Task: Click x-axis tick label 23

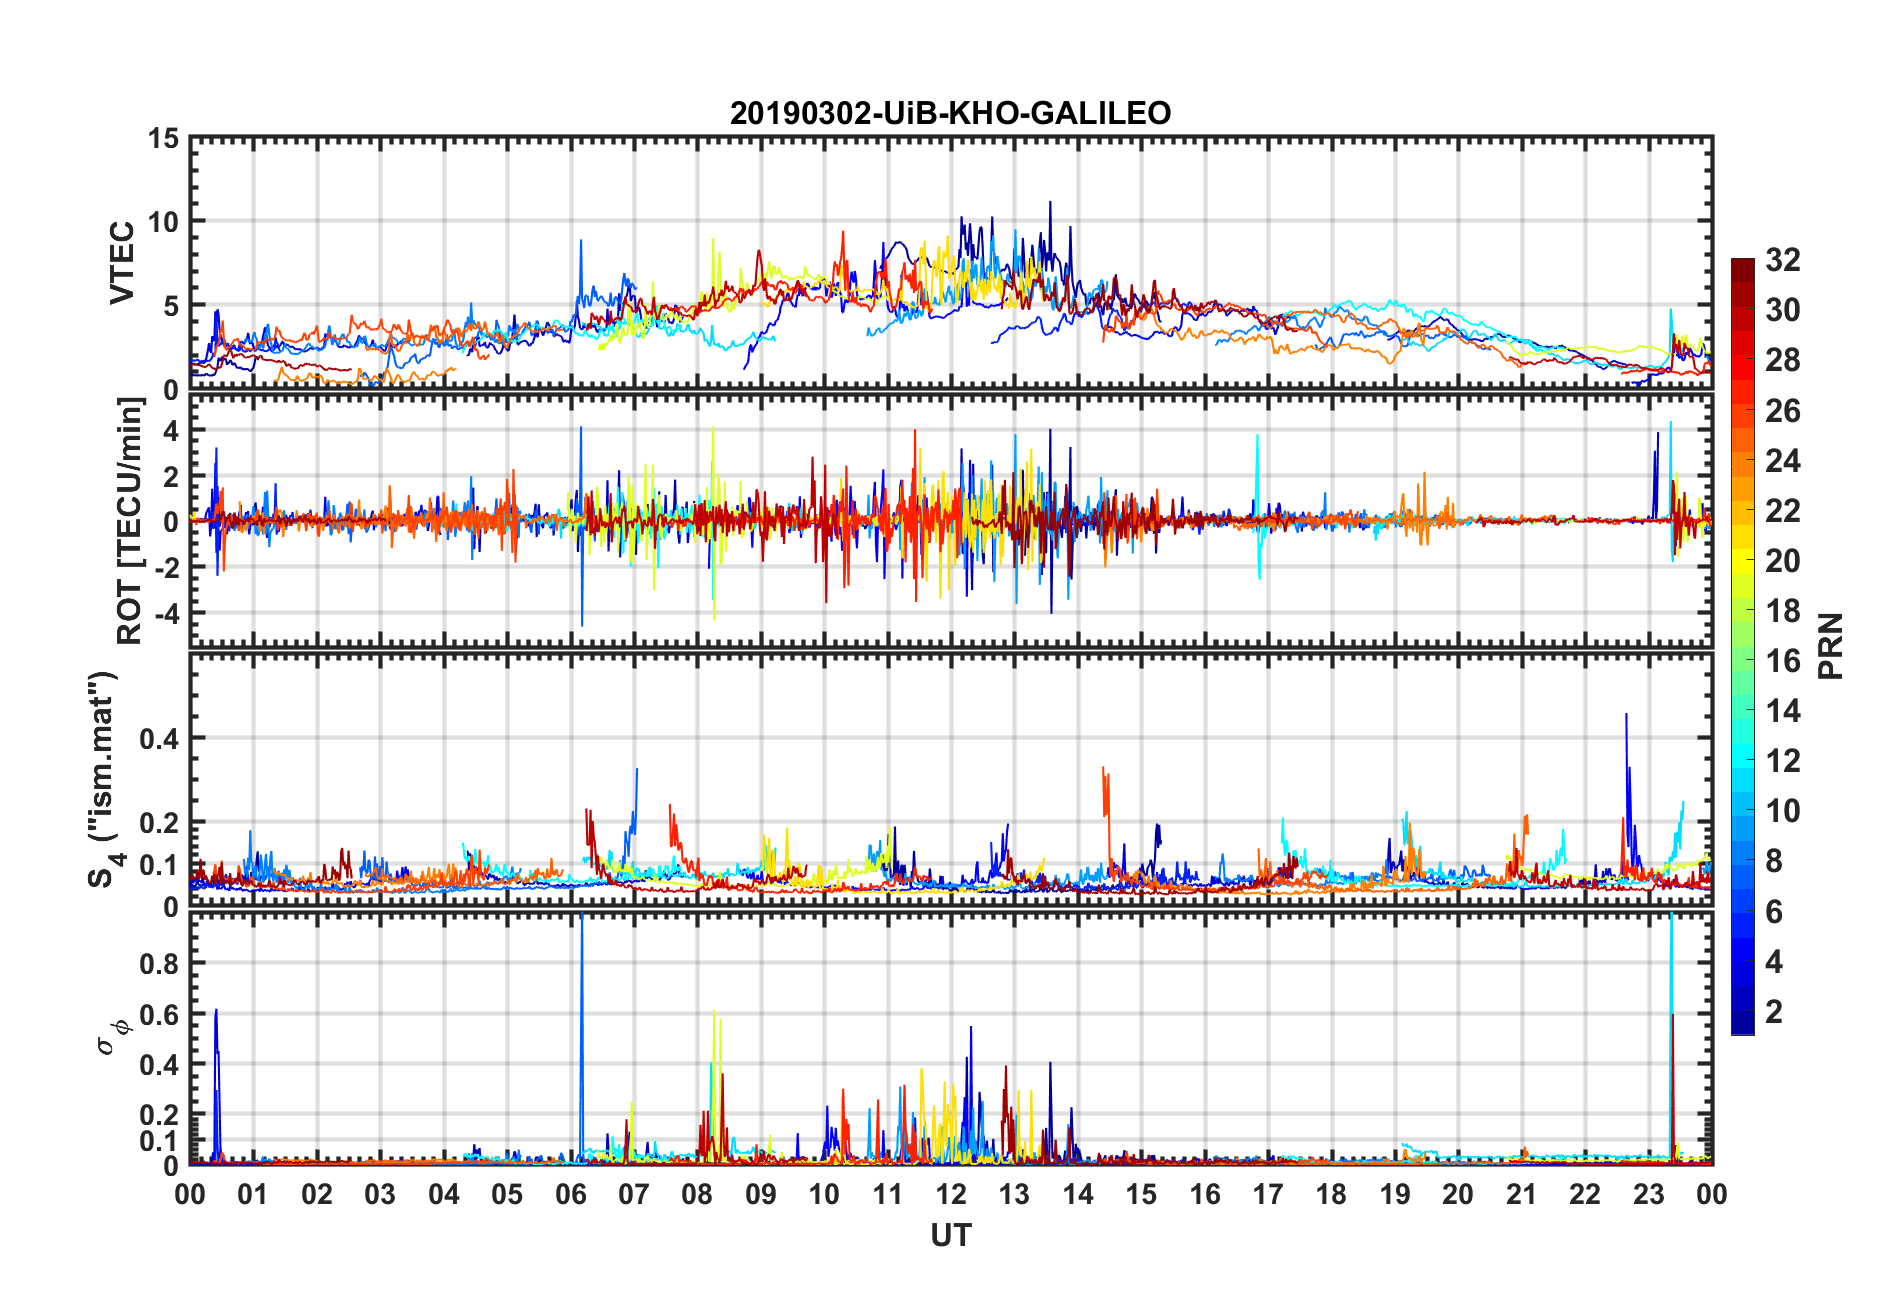Action: [1648, 1194]
